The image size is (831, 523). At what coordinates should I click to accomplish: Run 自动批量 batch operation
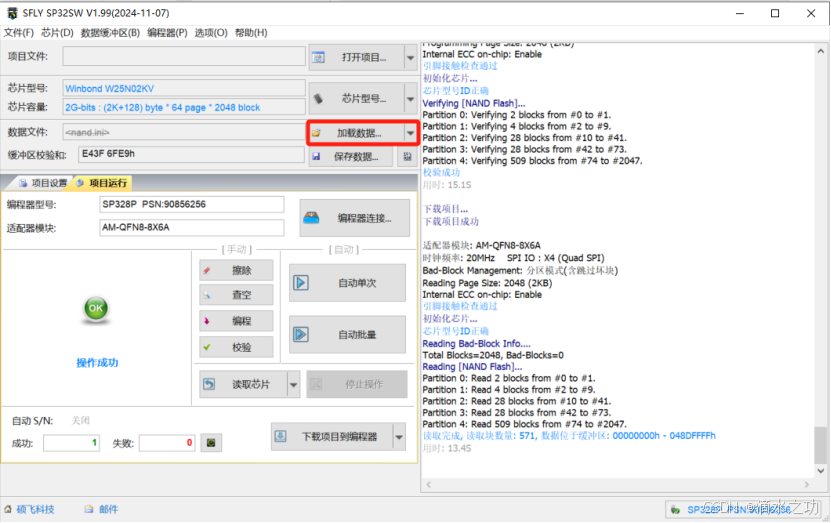[347, 335]
